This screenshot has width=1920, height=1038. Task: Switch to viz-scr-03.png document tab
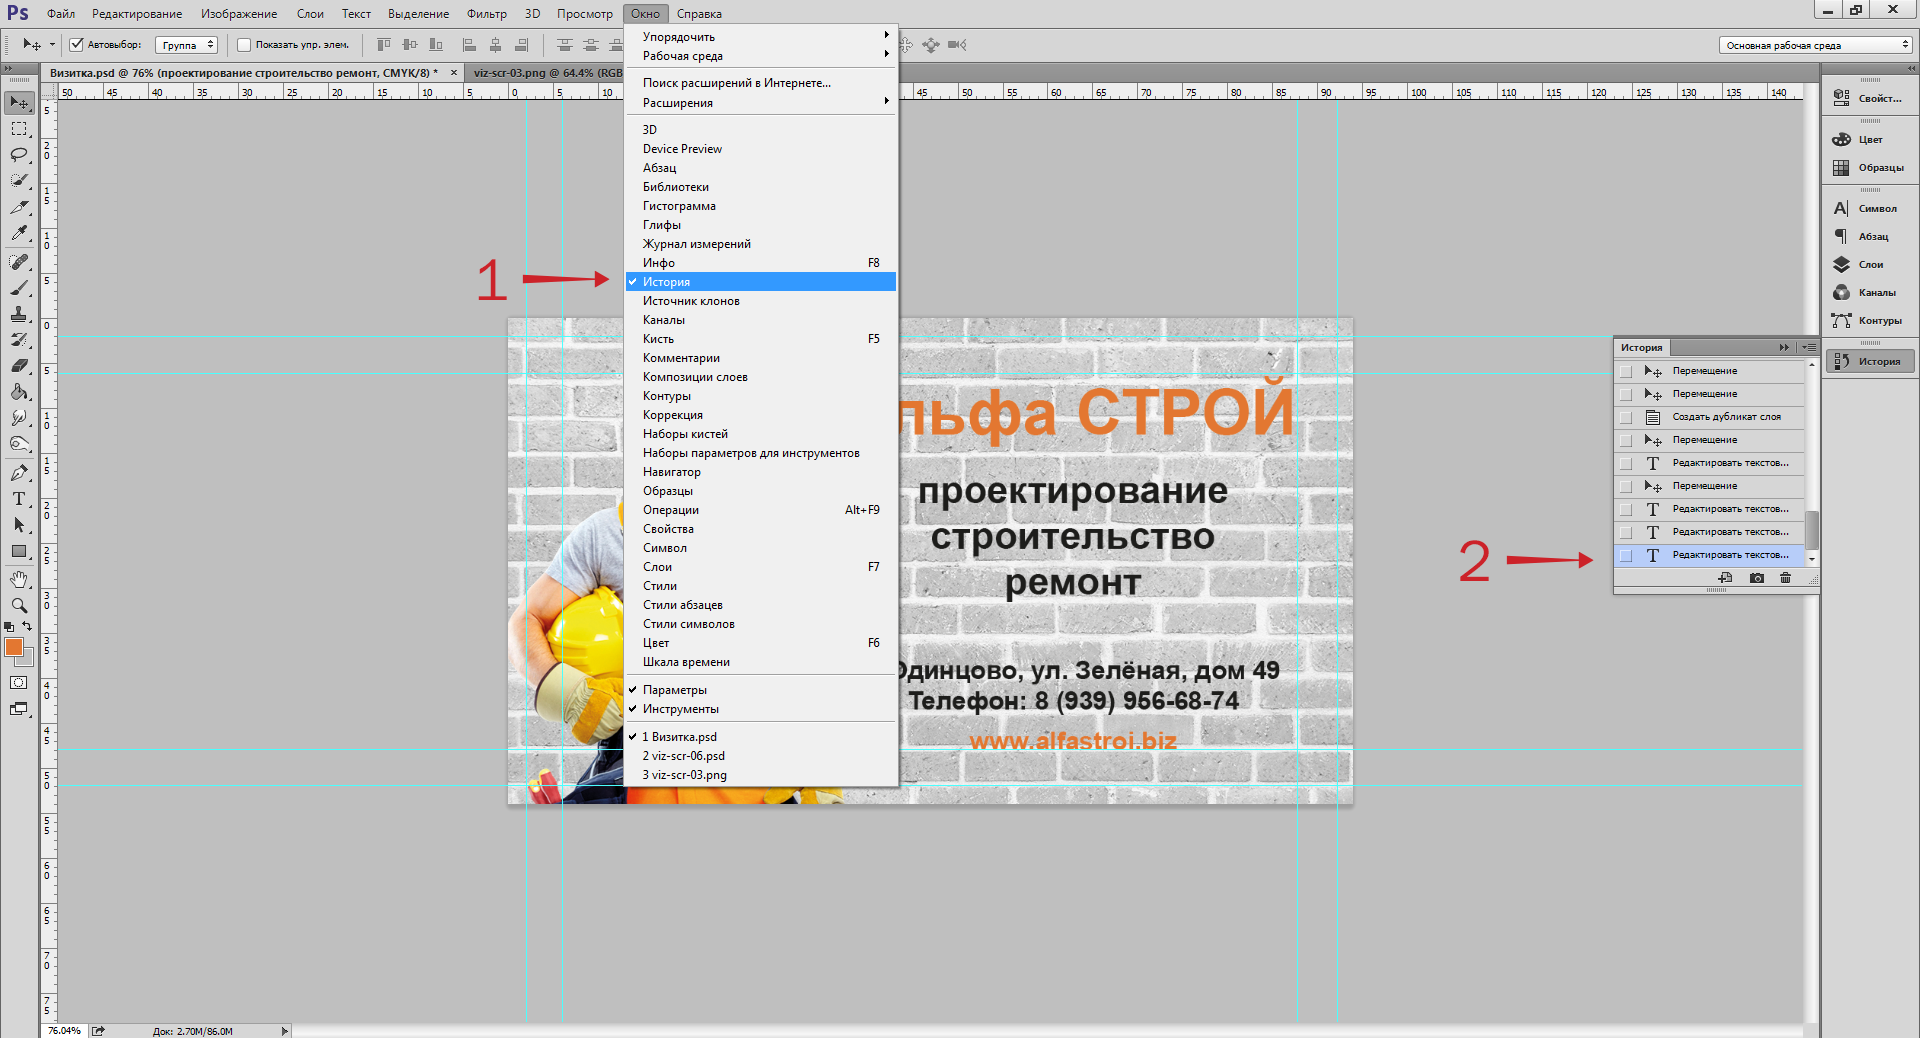pos(546,73)
